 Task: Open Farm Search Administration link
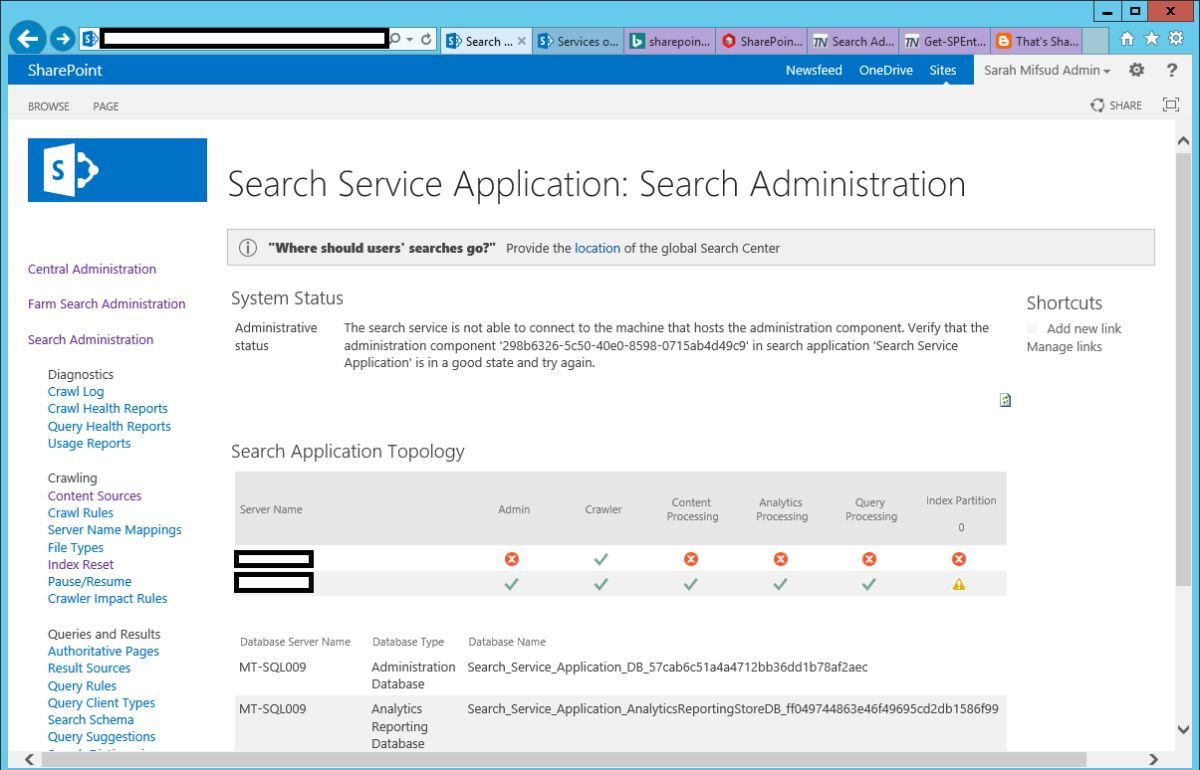click(x=107, y=304)
